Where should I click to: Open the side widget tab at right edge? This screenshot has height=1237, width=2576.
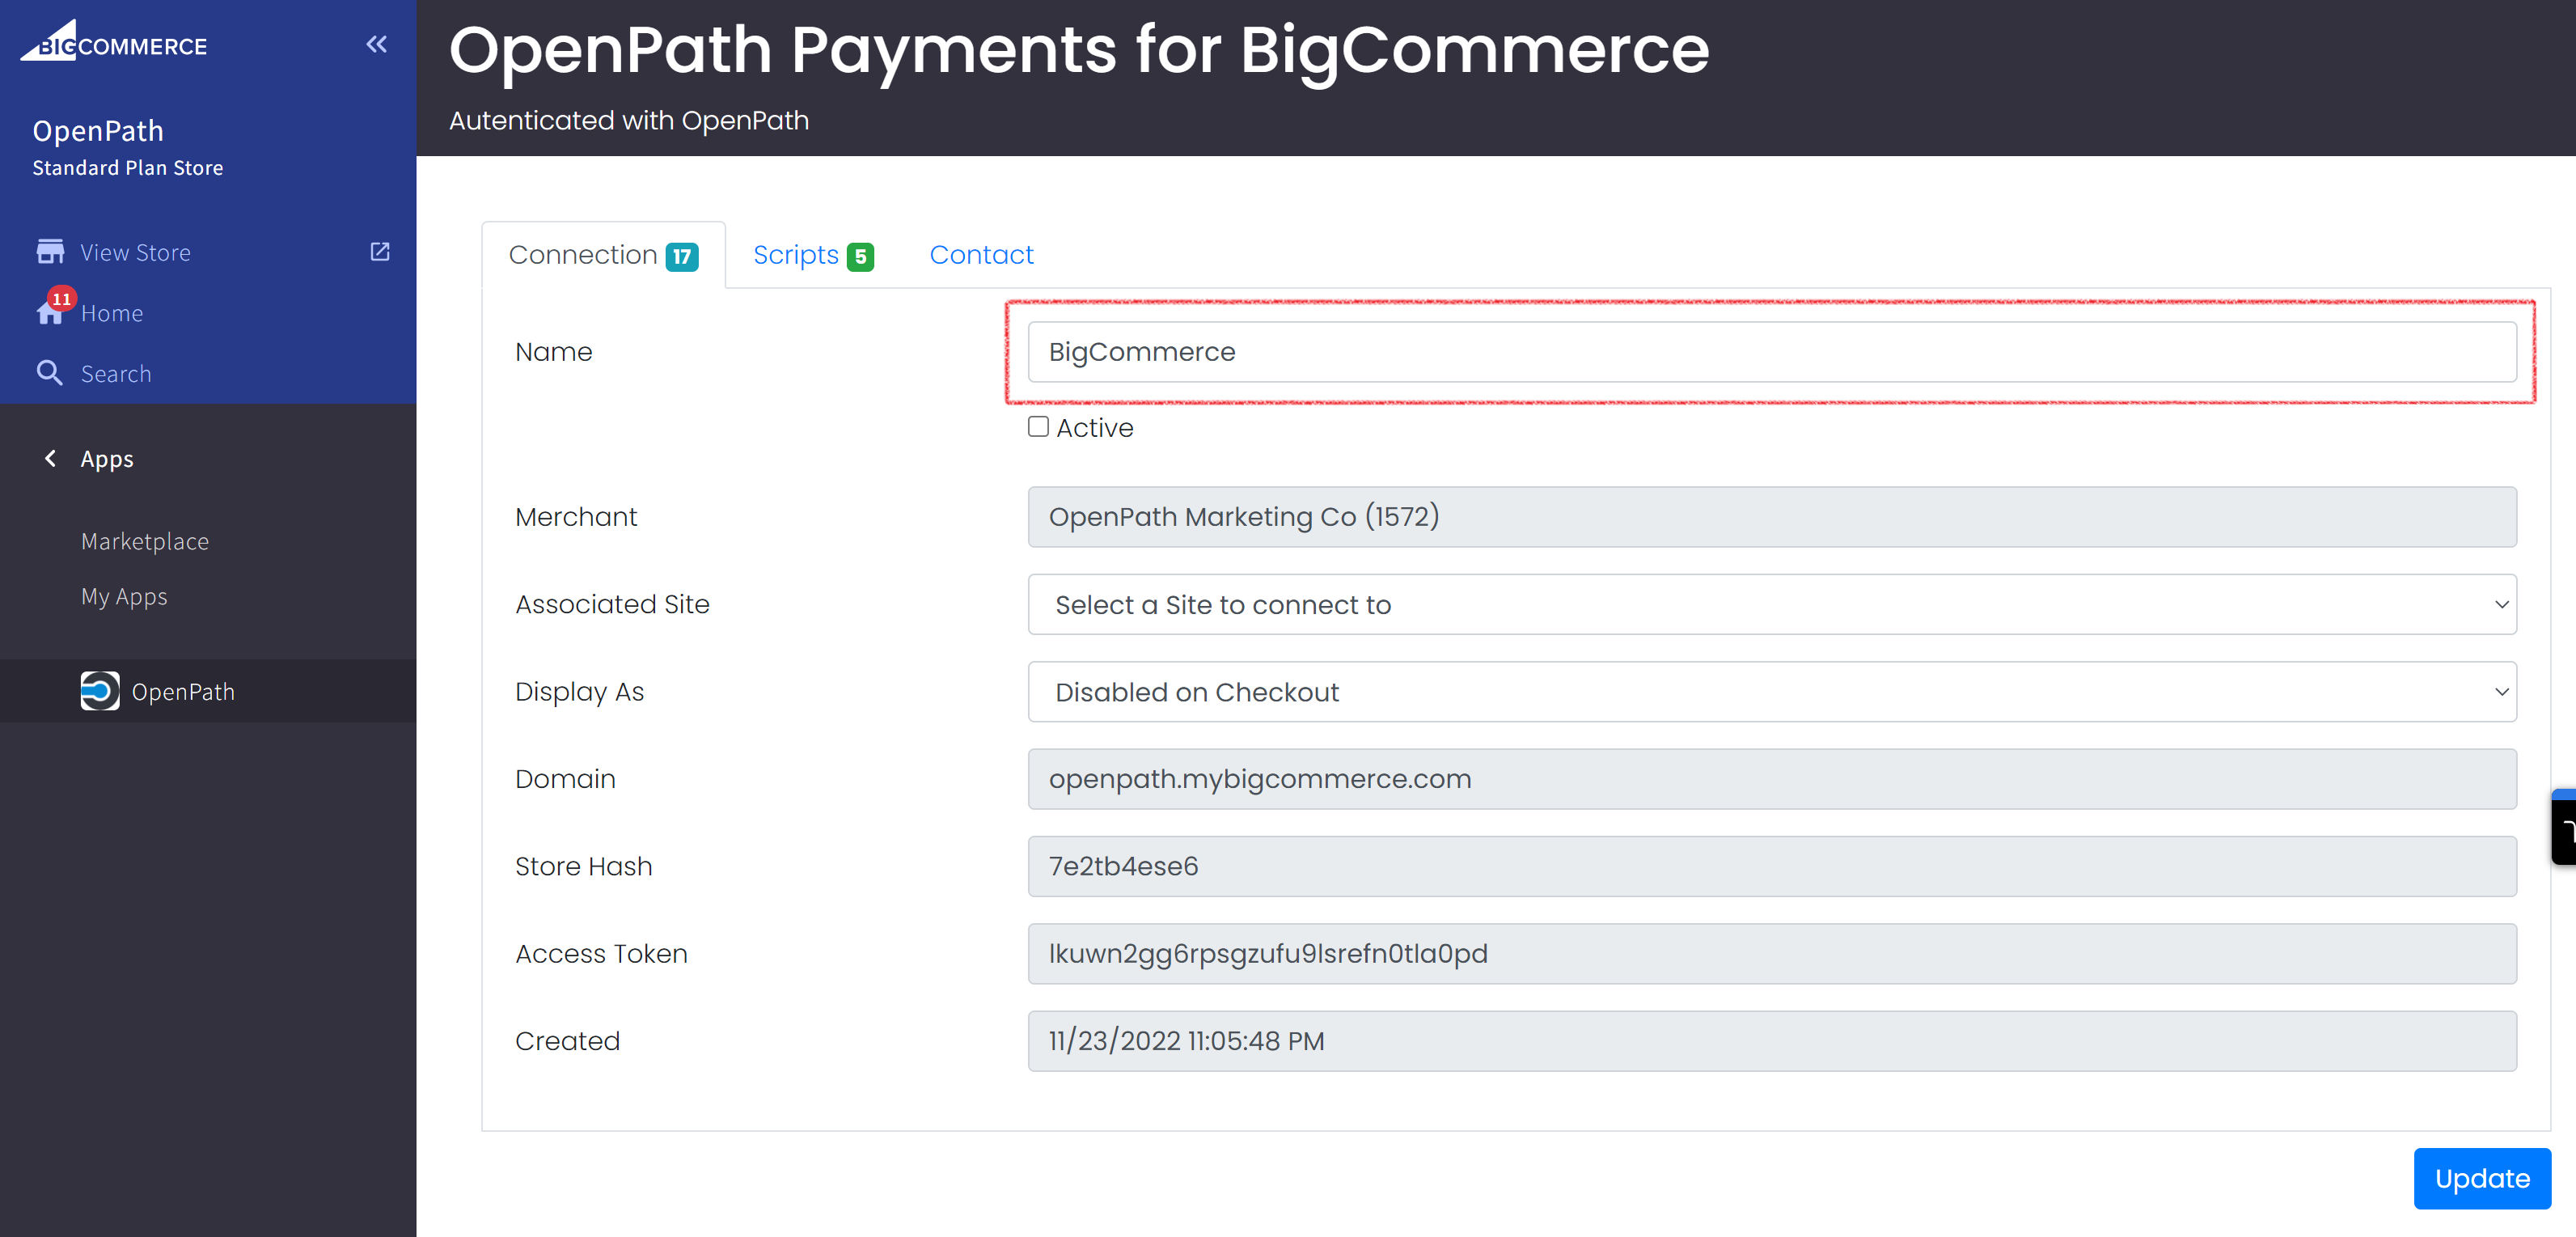[x=2564, y=827]
